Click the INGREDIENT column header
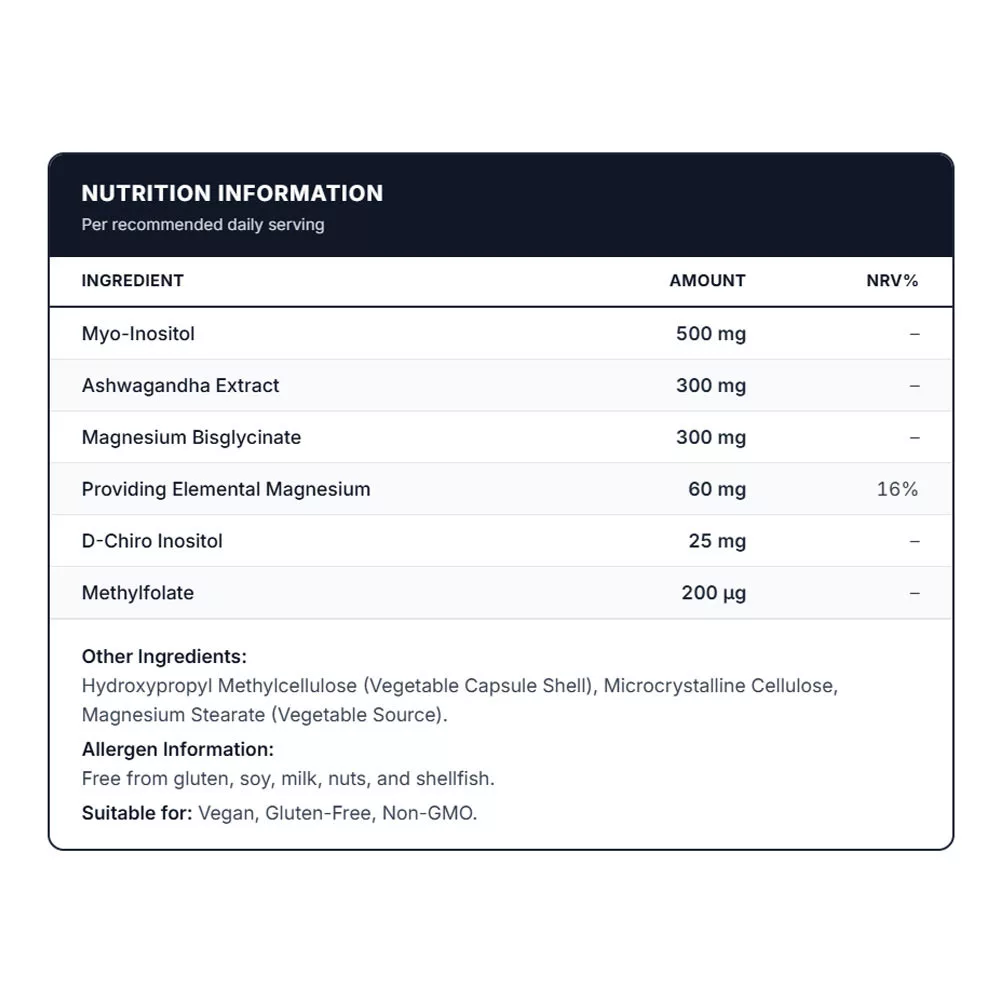This screenshot has width=1000, height=1000. [133, 281]
